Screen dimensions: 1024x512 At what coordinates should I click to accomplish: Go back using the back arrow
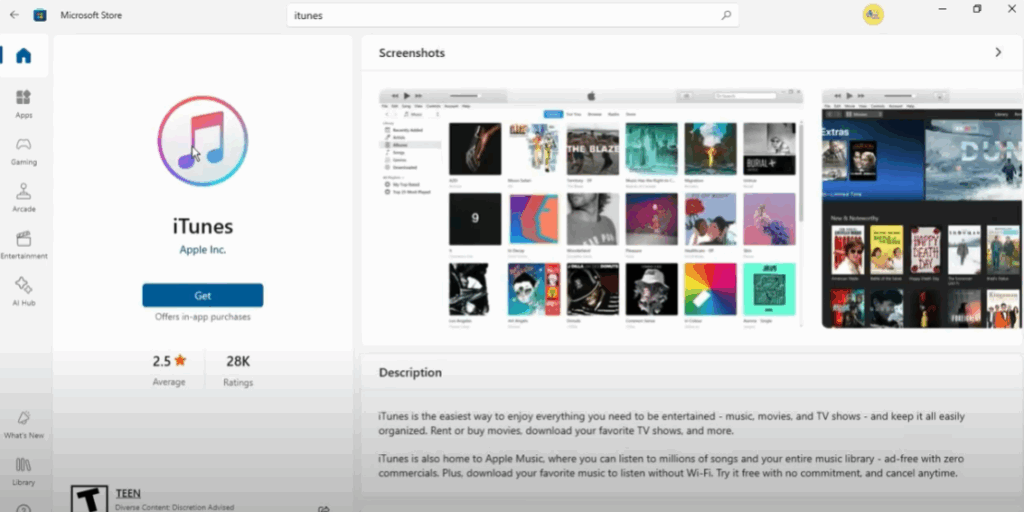click(x=14, y=14)
